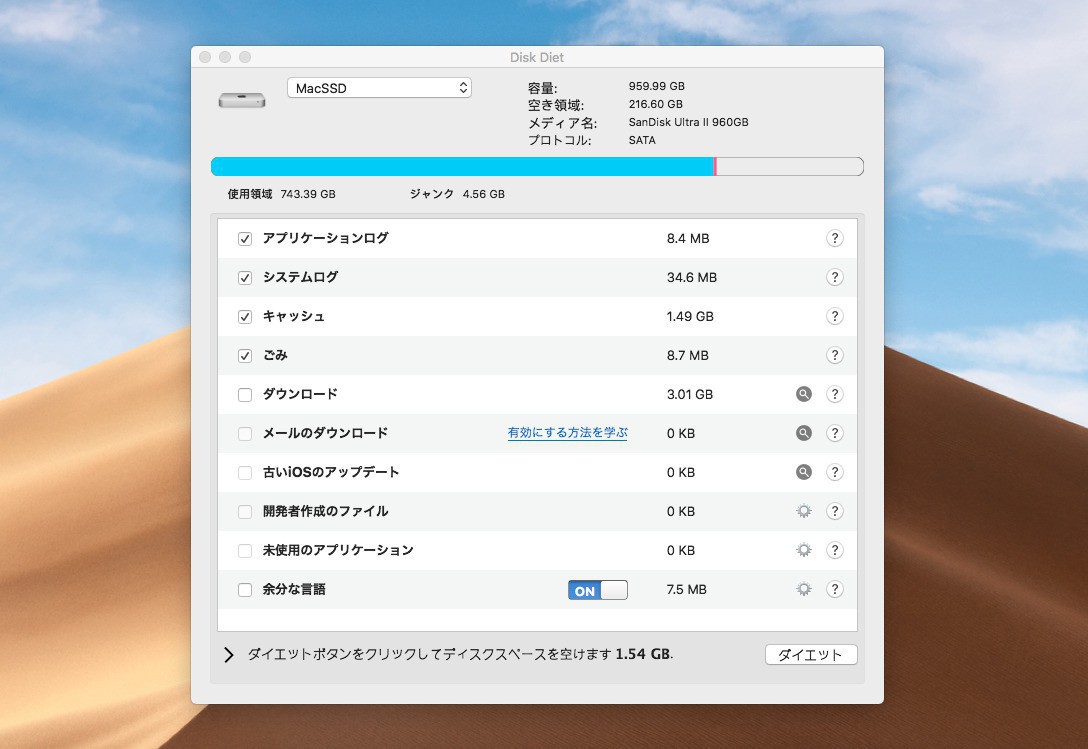Open help for キャッシュ row
The height and width of the screenshot is (749, 1088).
[x=834, y=316]
